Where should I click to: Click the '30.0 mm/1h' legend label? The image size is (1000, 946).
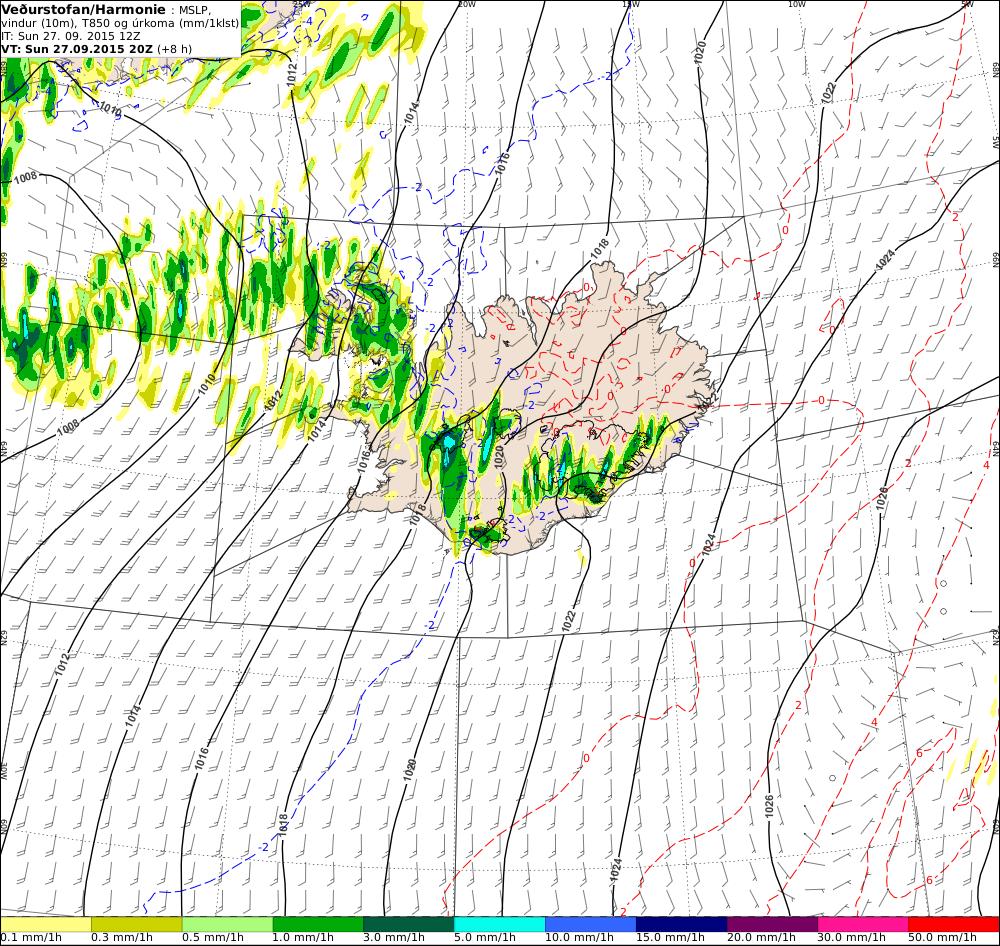852,938
